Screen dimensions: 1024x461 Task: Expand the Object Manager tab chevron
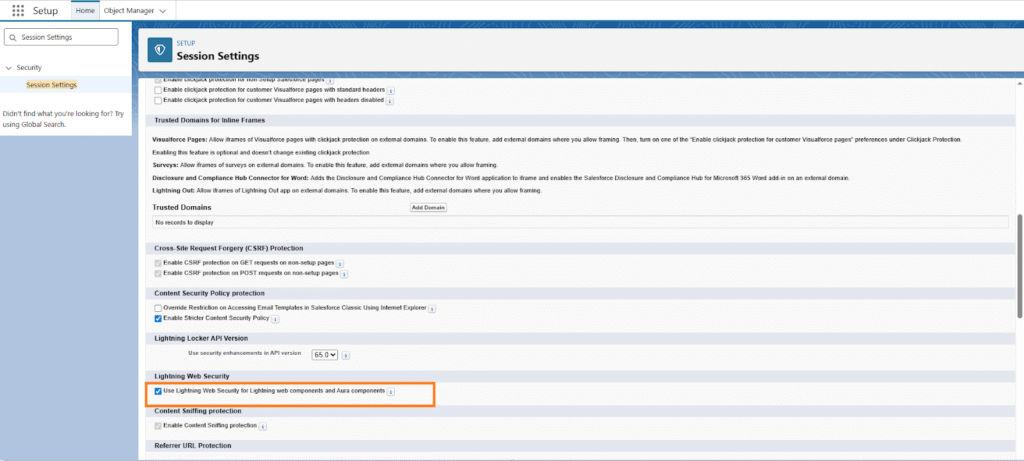pos(162,10)
